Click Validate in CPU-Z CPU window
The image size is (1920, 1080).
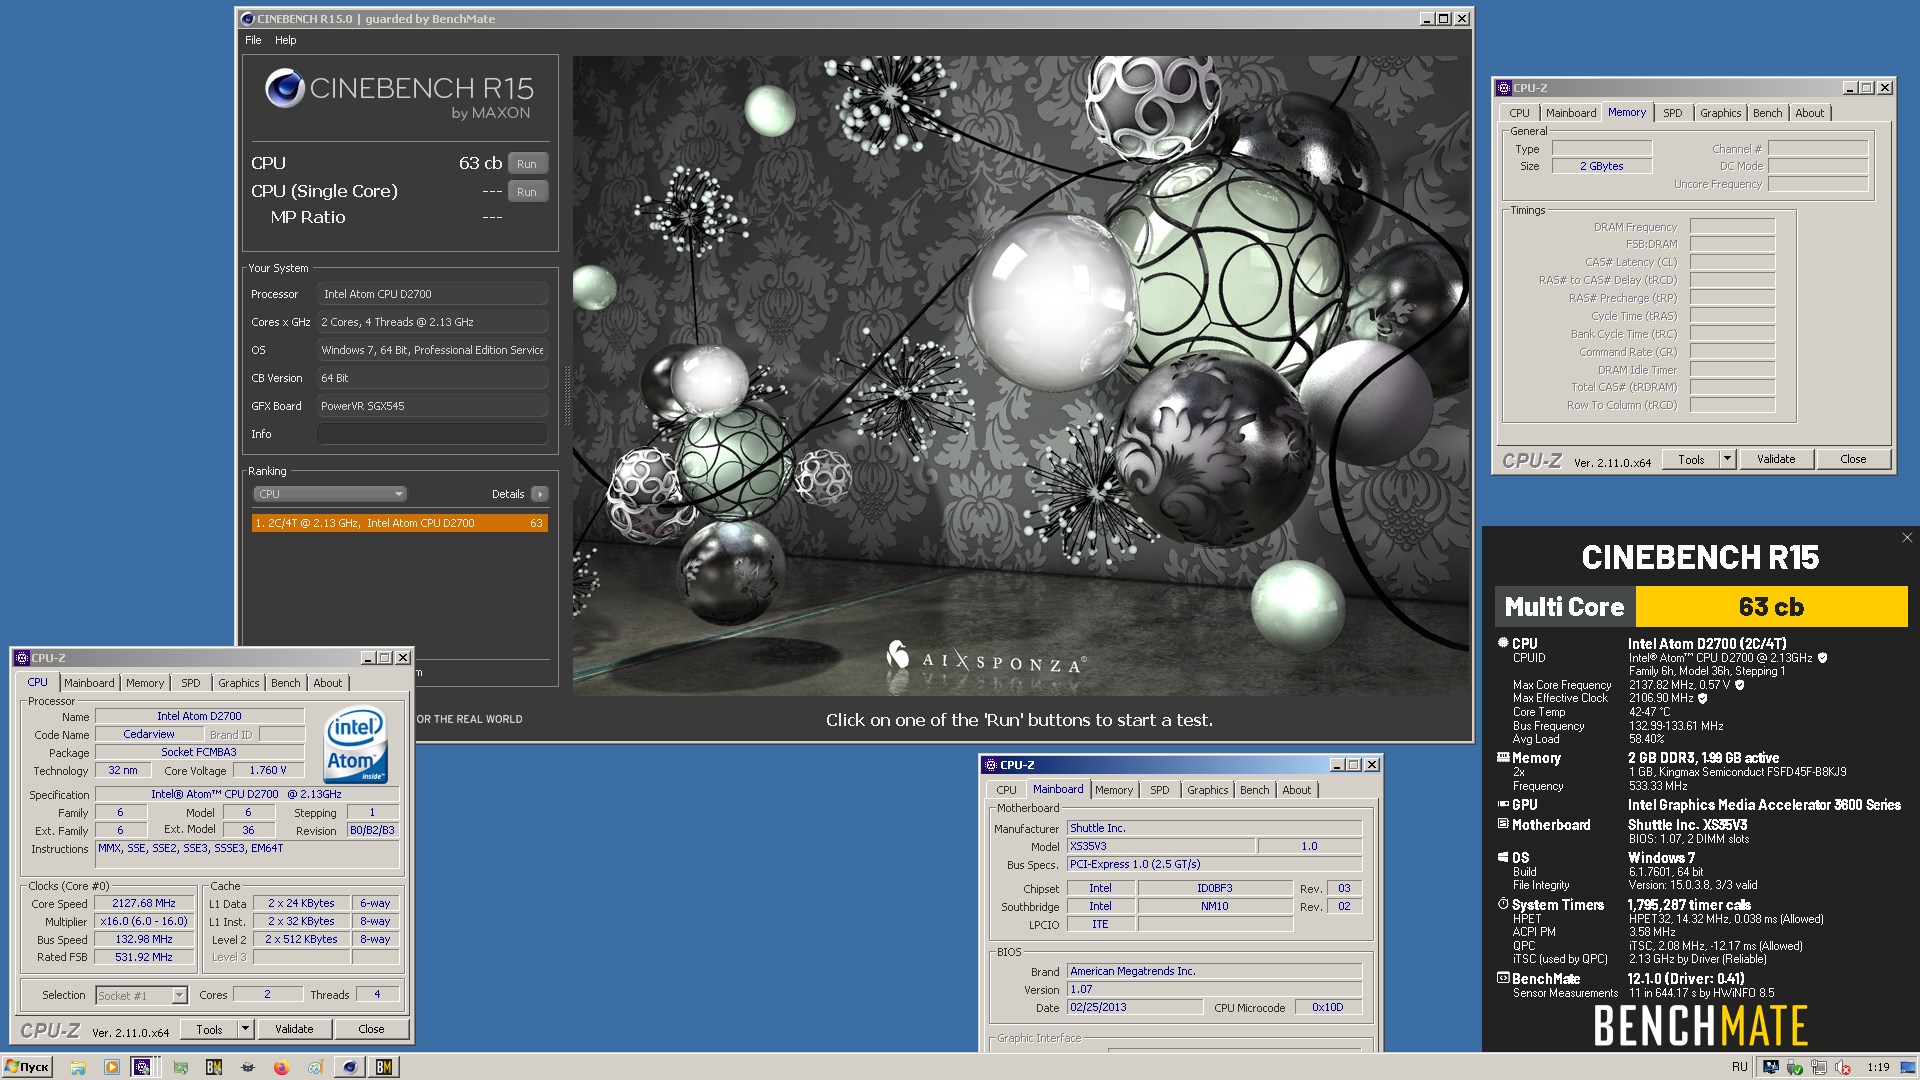click(x=294, y=1029)
